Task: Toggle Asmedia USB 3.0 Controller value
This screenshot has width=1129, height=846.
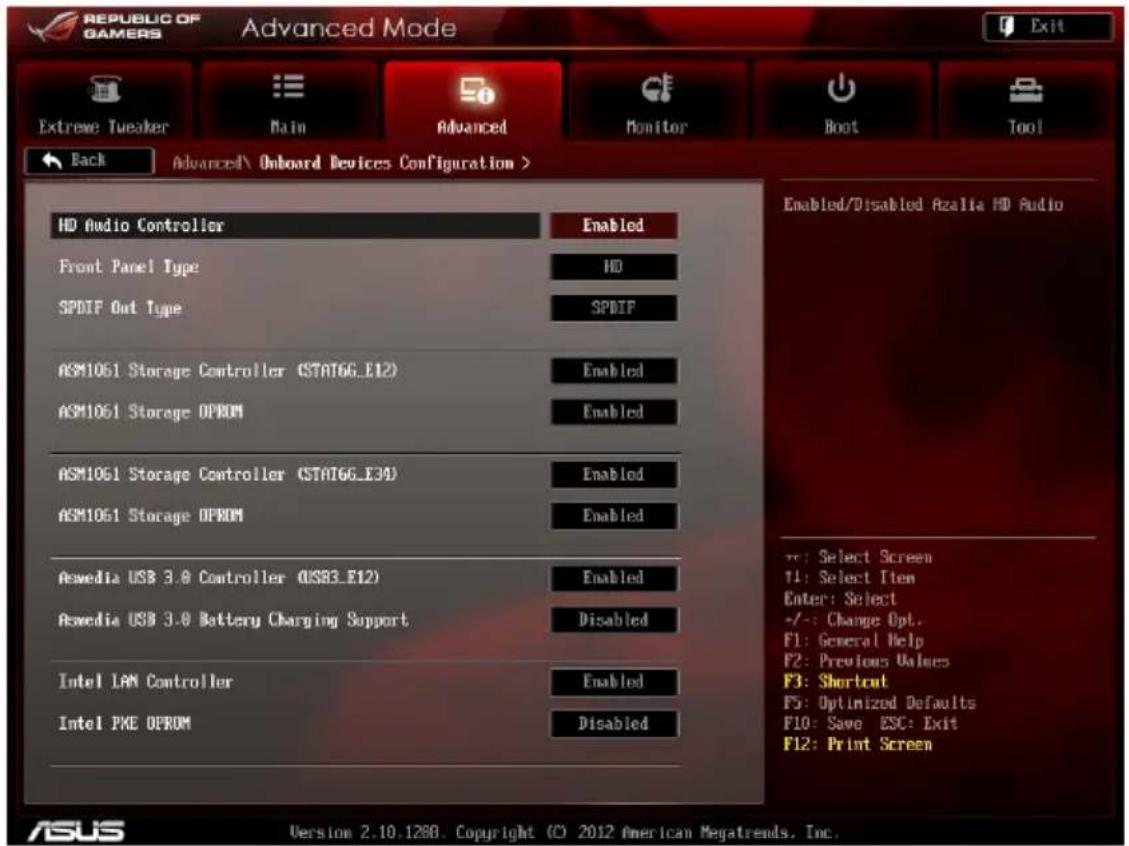Action: [613, 577]
